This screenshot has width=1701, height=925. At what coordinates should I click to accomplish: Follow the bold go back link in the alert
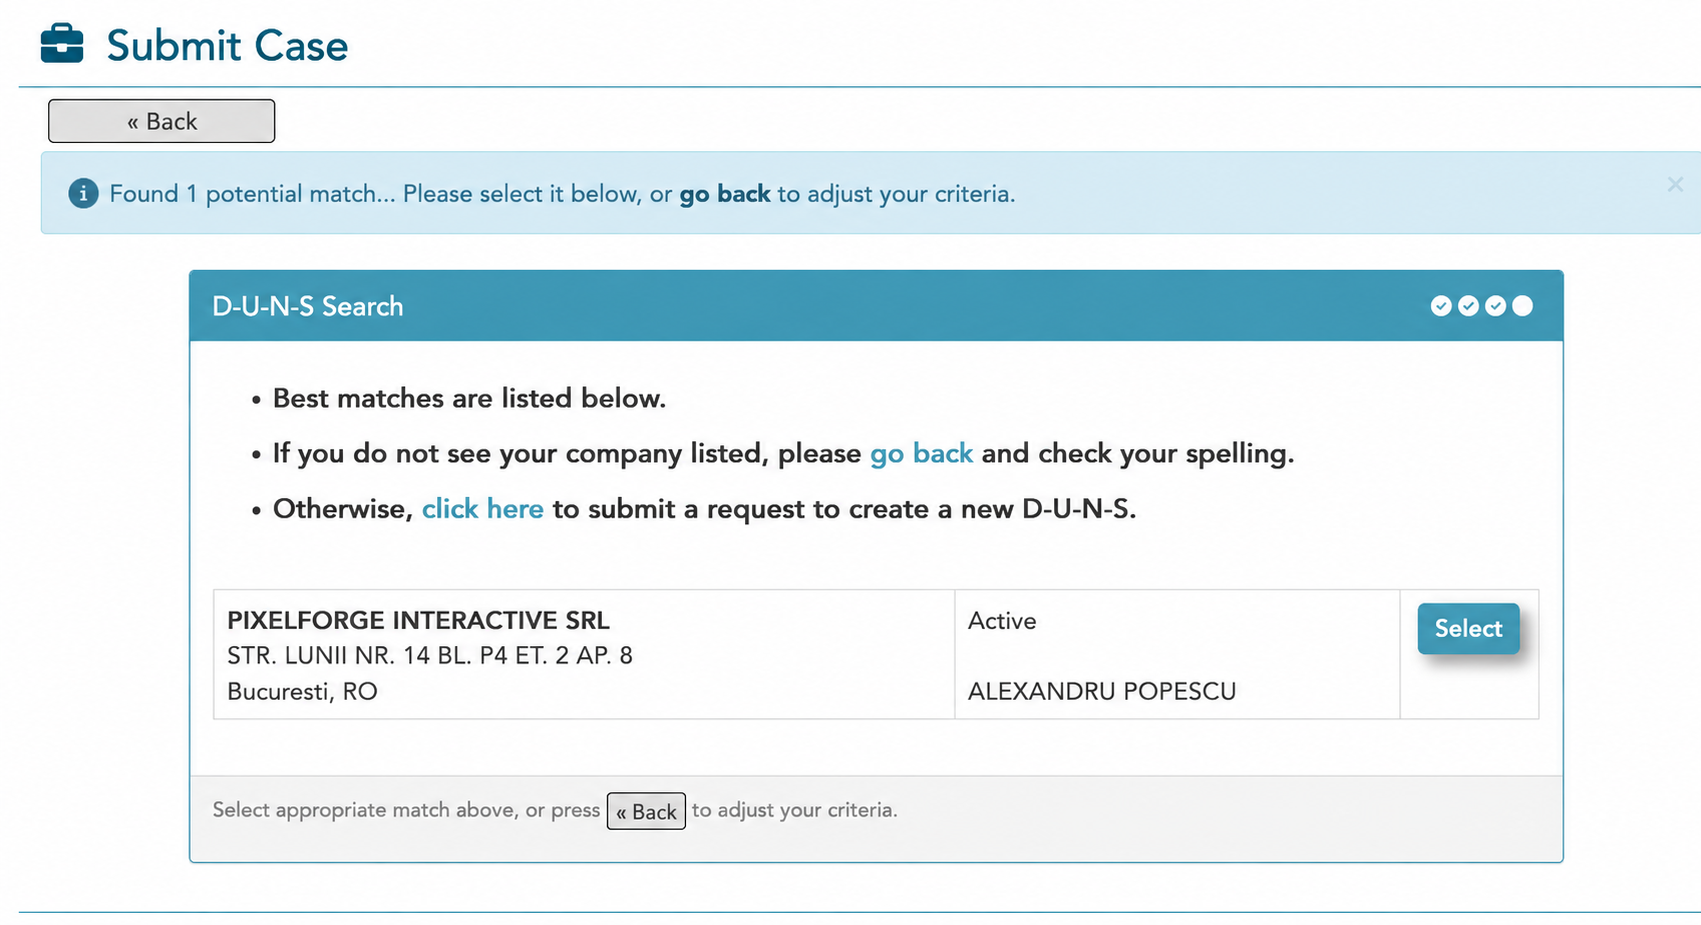click(x=725, y=194)
